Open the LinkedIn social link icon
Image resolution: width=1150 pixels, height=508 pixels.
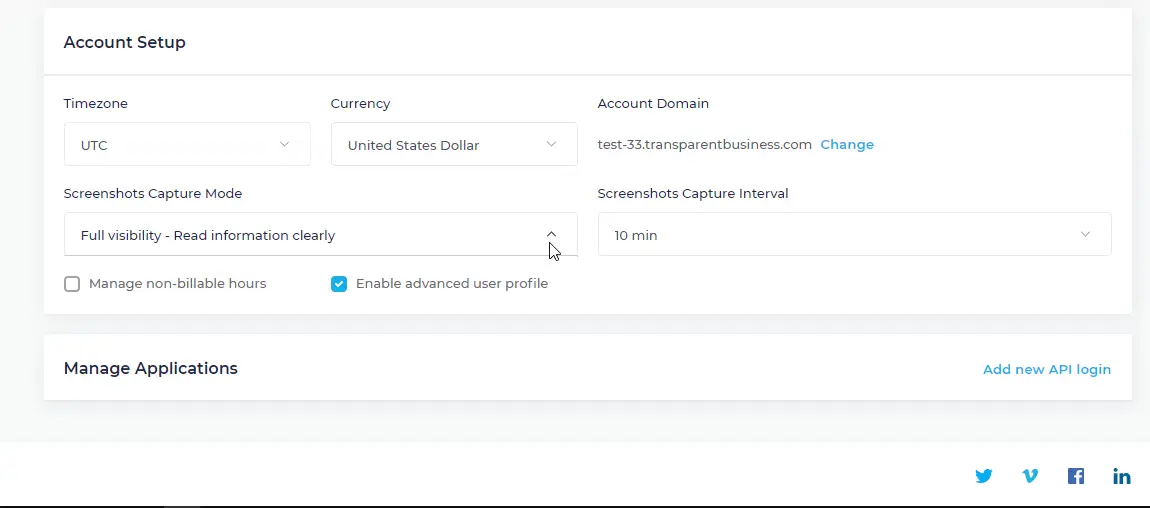[1122, 476]
